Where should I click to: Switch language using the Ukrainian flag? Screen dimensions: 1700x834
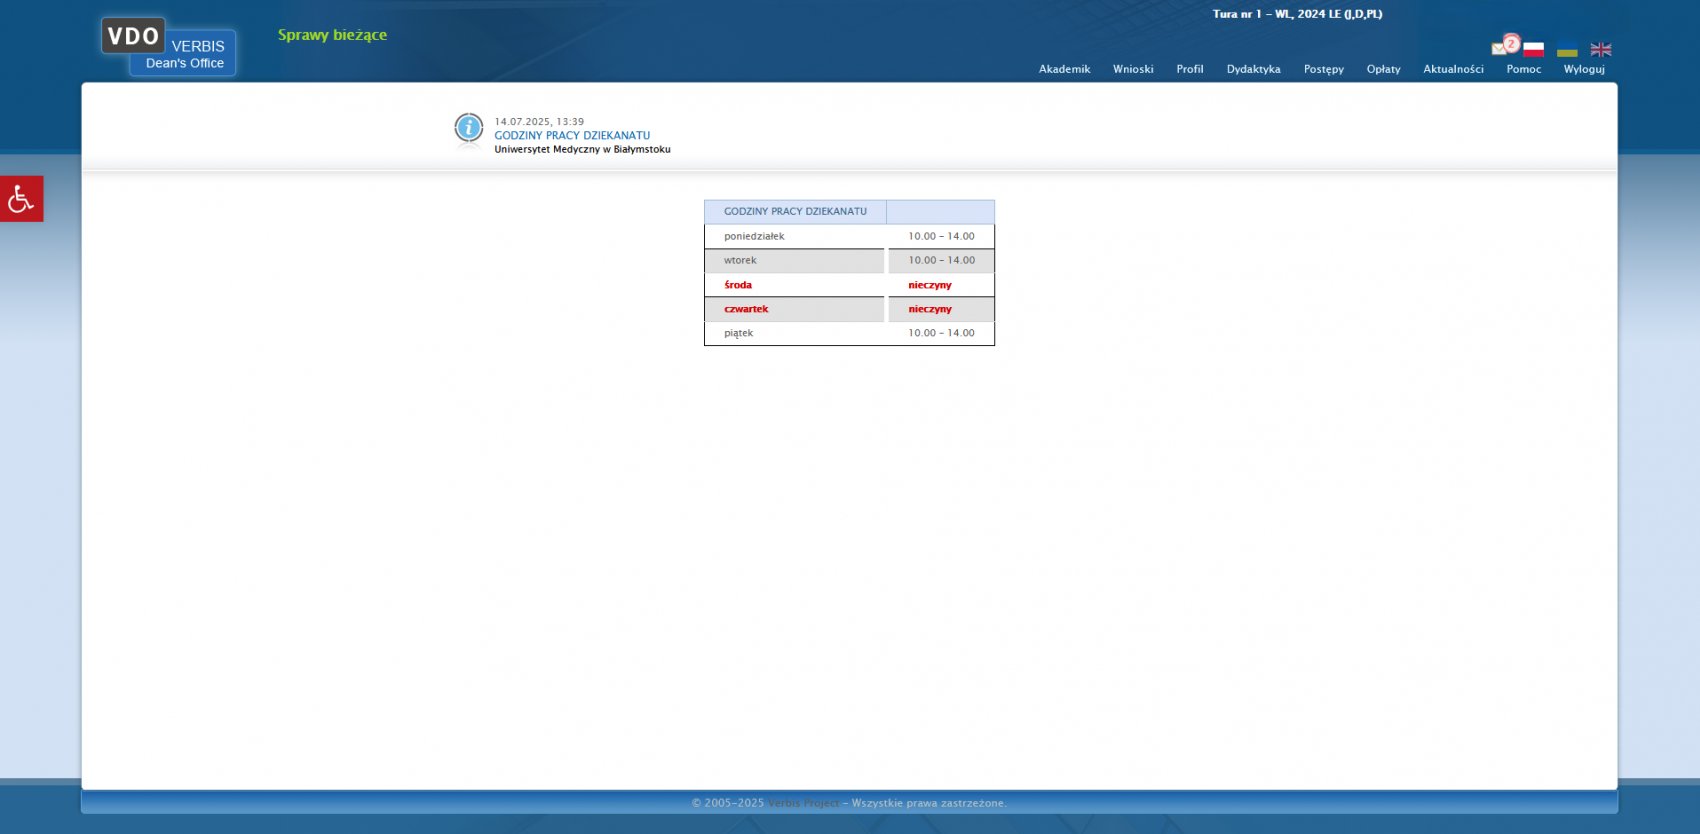point(1567,50)
